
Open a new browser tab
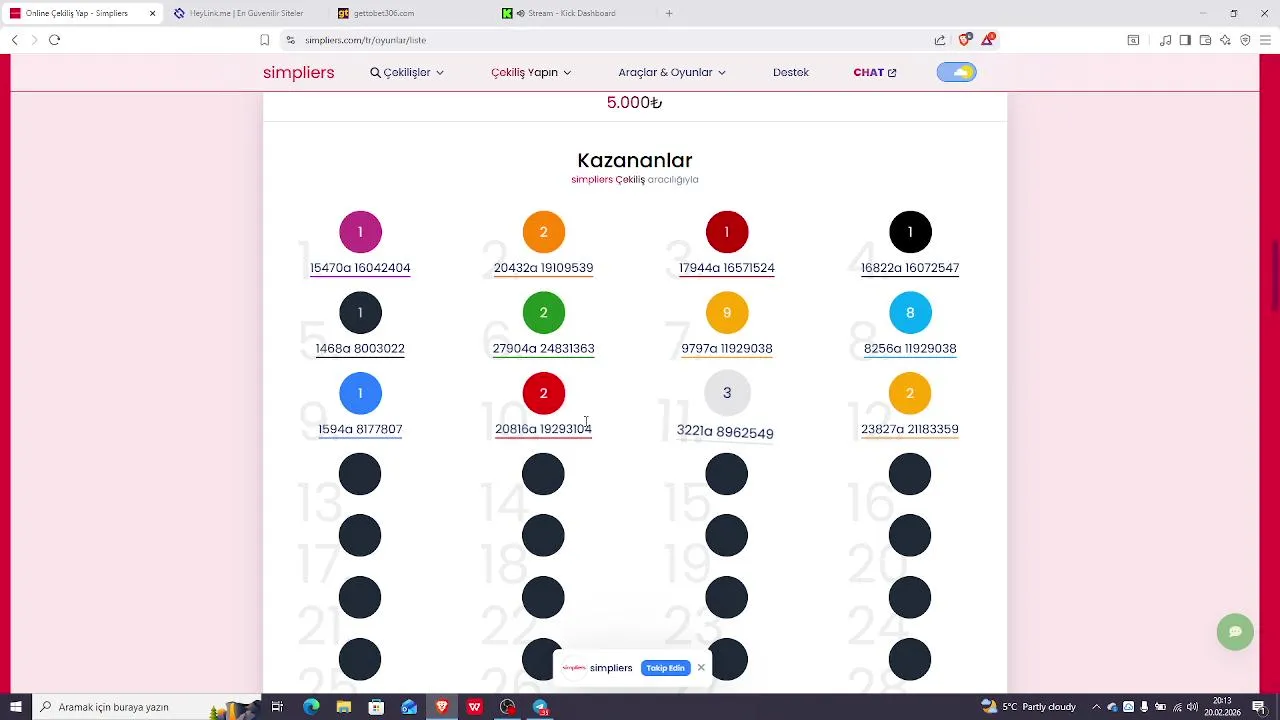pyautogui.click(x=669, y=13)
